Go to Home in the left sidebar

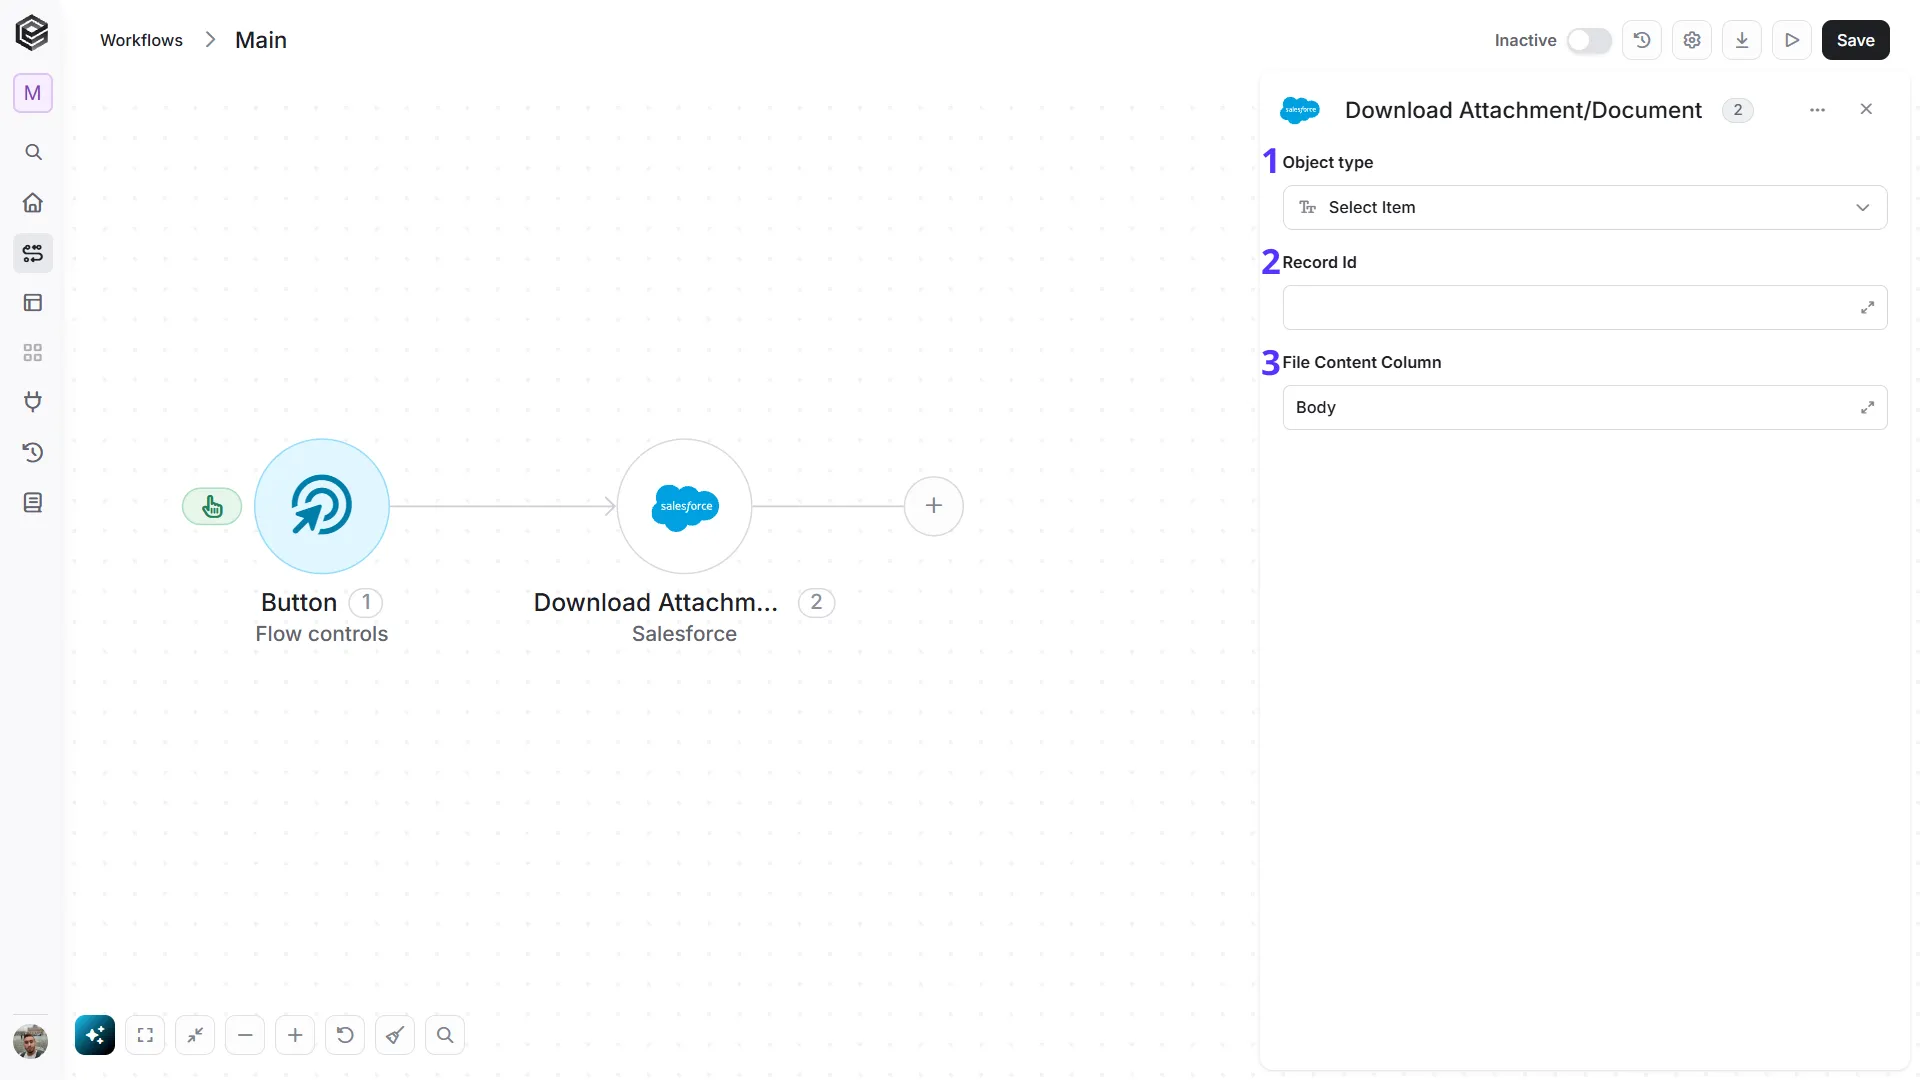(33, 203)
